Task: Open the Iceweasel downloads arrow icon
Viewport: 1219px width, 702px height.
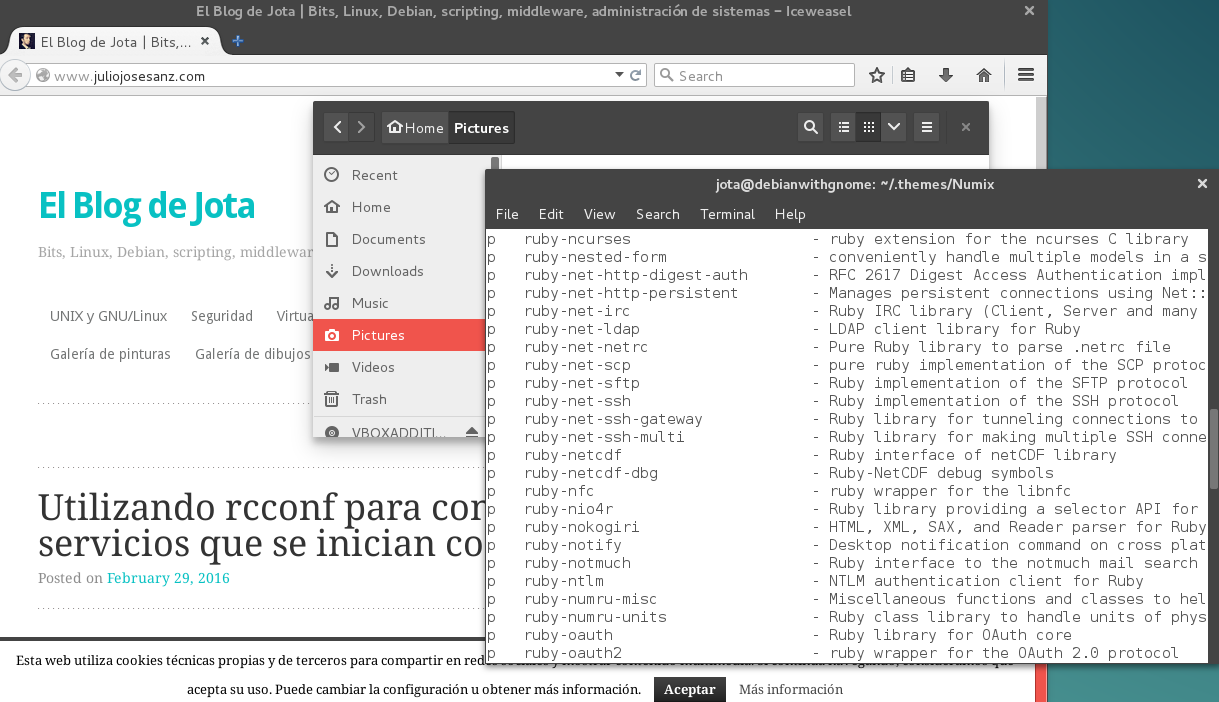Action: tap(945, 75)
